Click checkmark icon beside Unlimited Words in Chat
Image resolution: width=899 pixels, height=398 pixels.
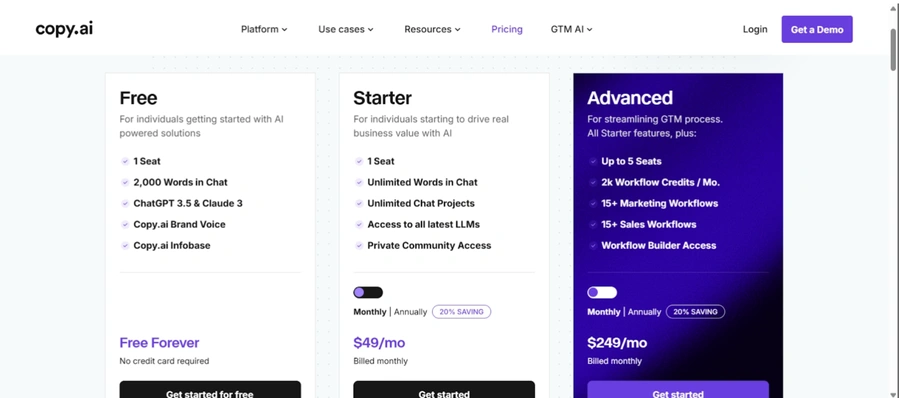point(359,182)
